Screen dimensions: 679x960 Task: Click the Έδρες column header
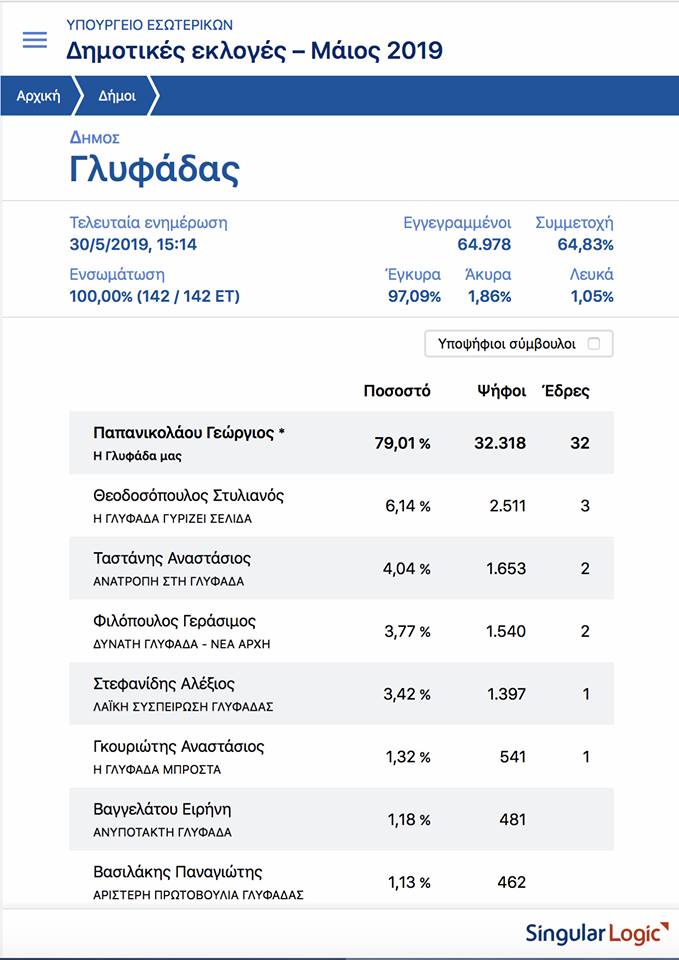565,391
